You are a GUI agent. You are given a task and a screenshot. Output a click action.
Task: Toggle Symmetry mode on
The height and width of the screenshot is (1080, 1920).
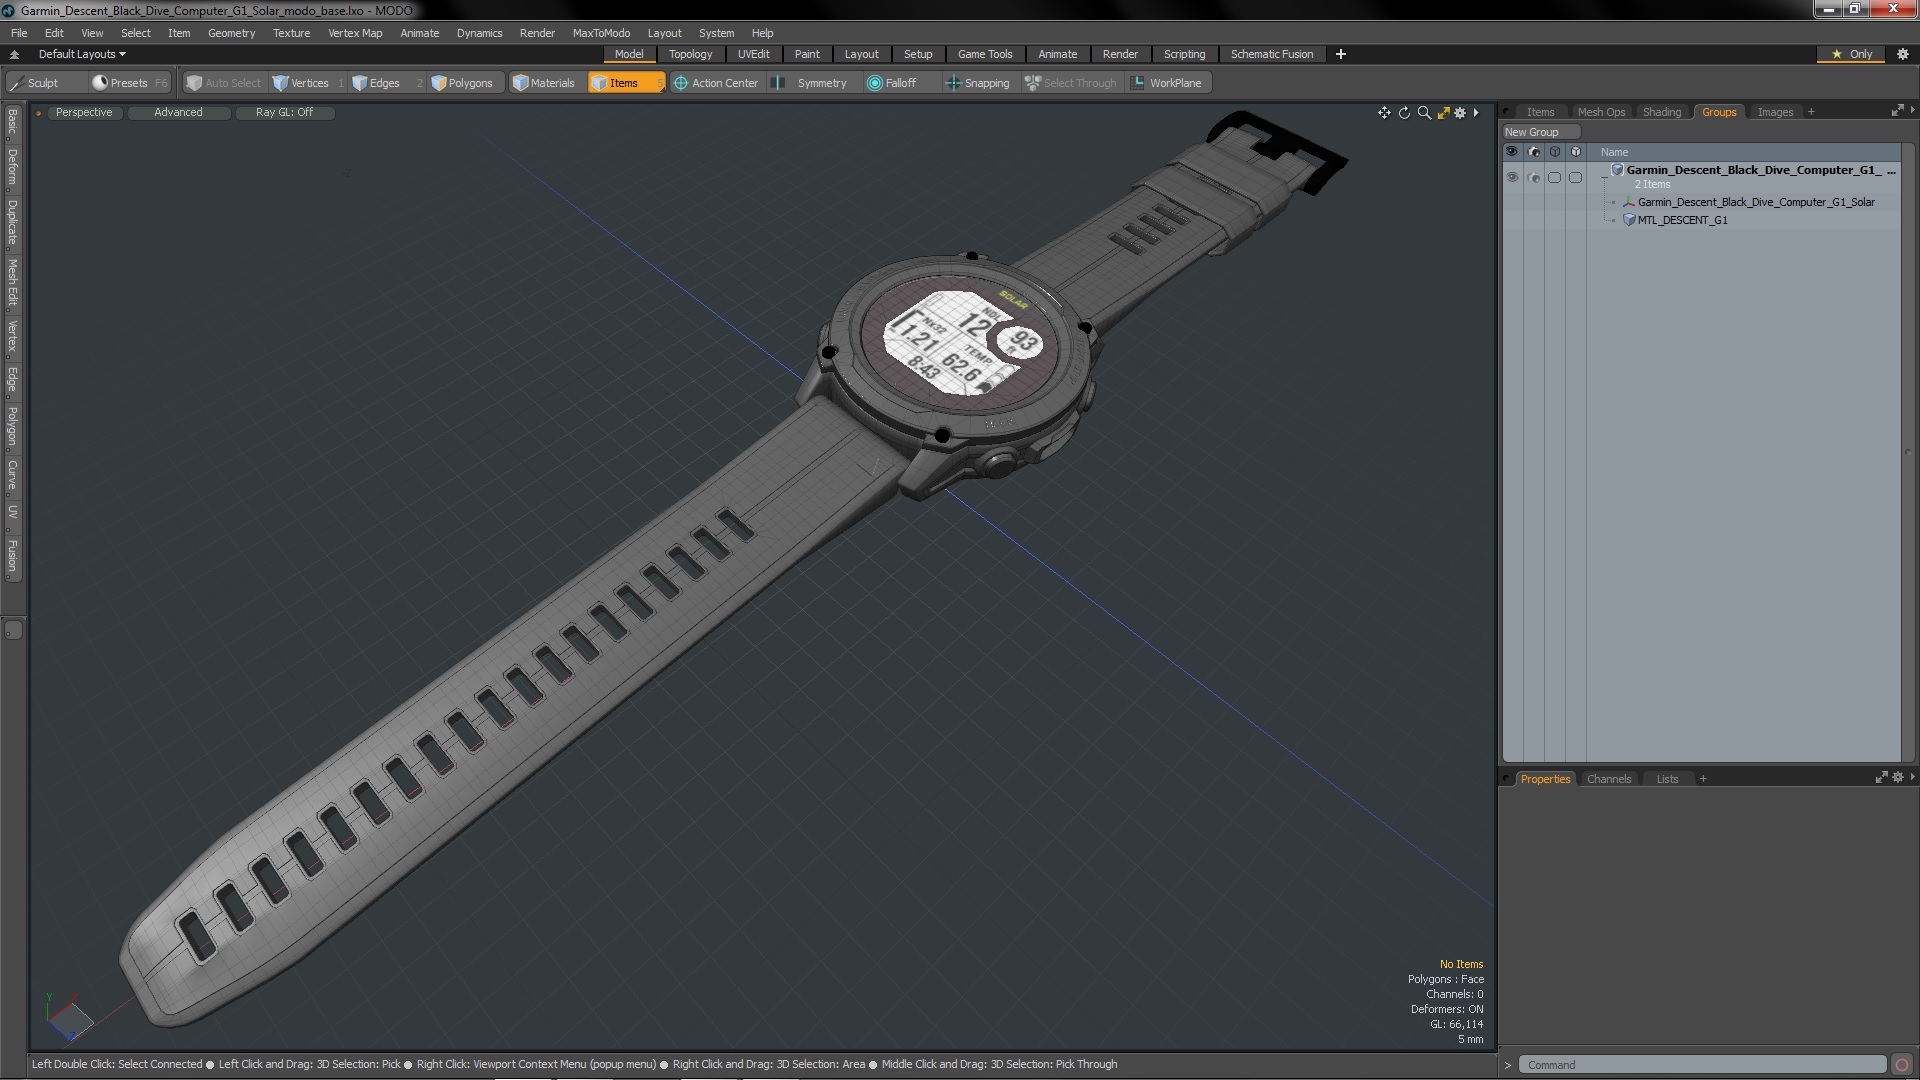(812, 83)
